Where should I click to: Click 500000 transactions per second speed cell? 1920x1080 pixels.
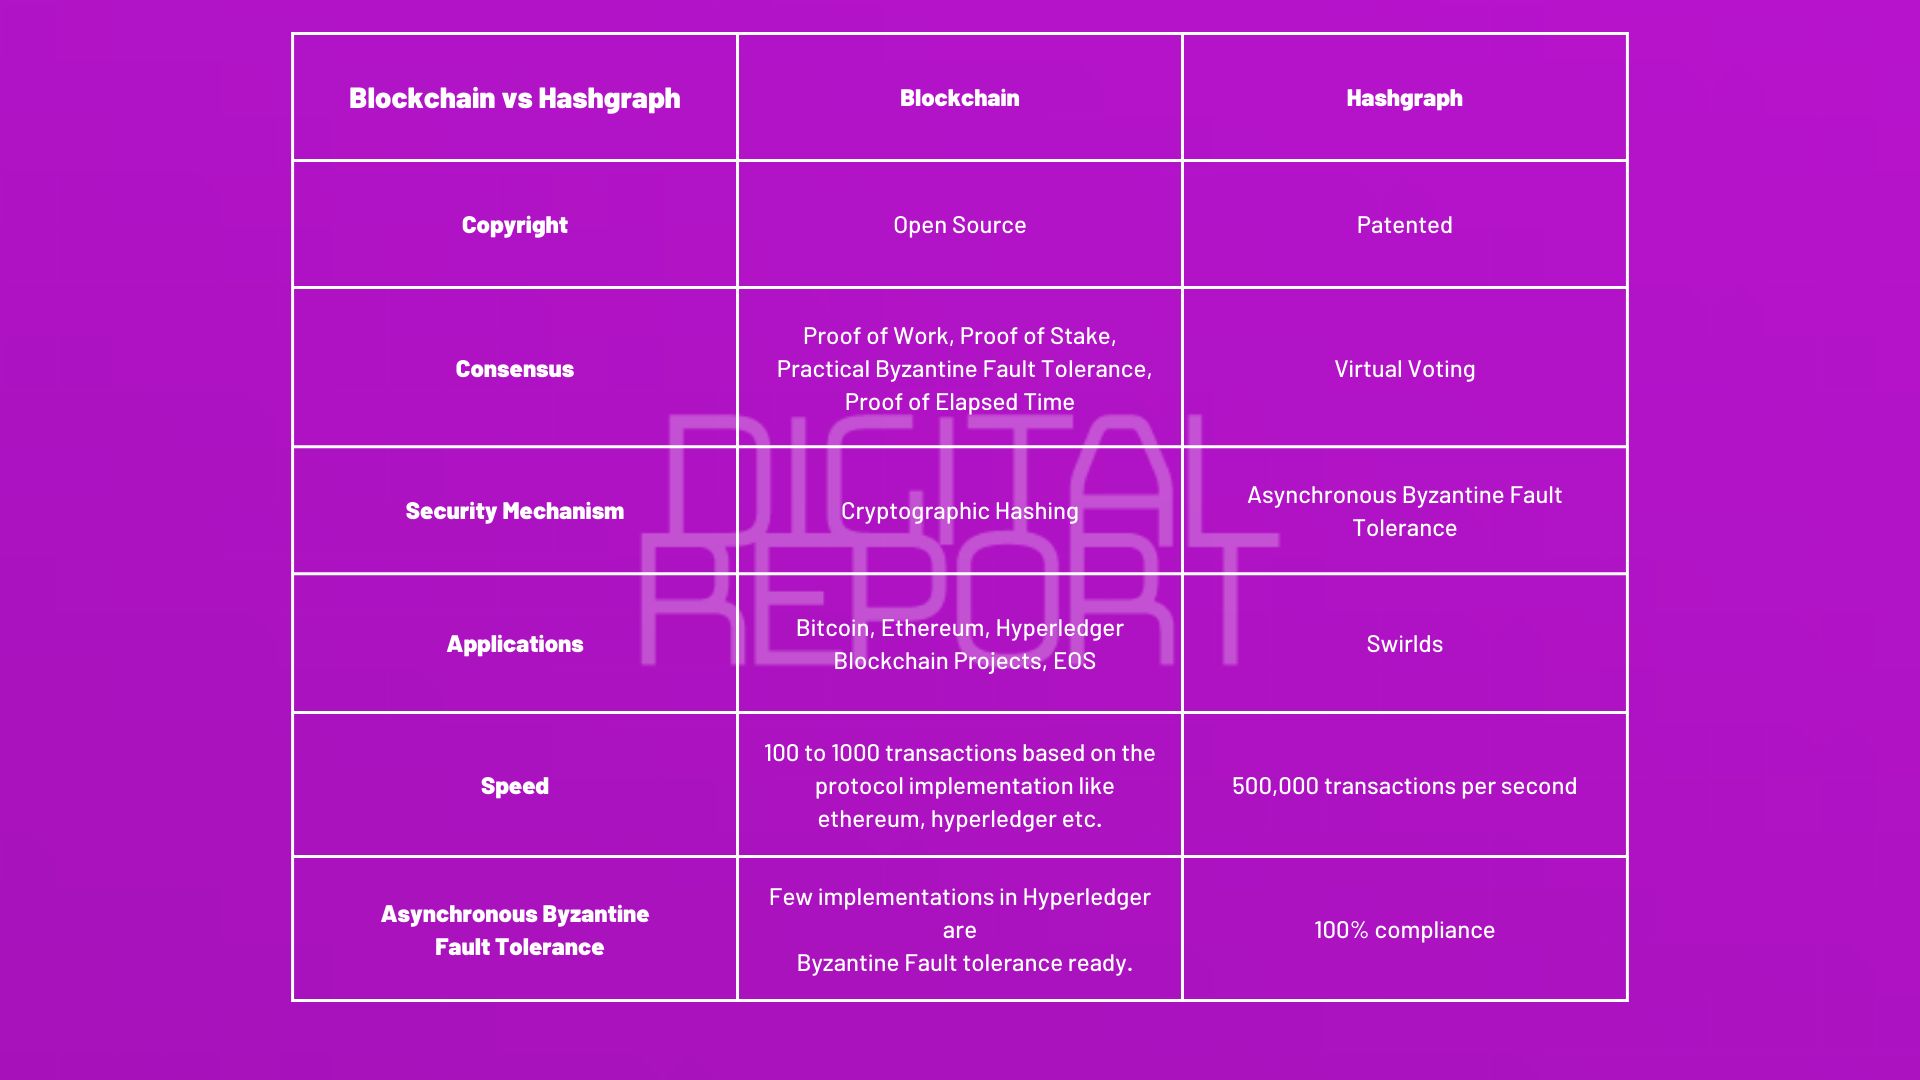coord(1404,785)
